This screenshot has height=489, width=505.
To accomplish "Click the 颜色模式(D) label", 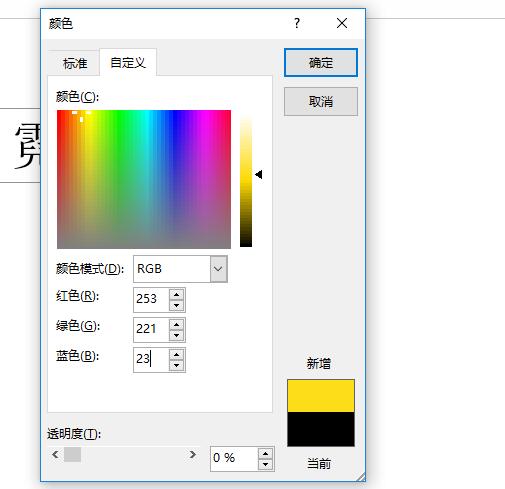I will tap(90, 269).
